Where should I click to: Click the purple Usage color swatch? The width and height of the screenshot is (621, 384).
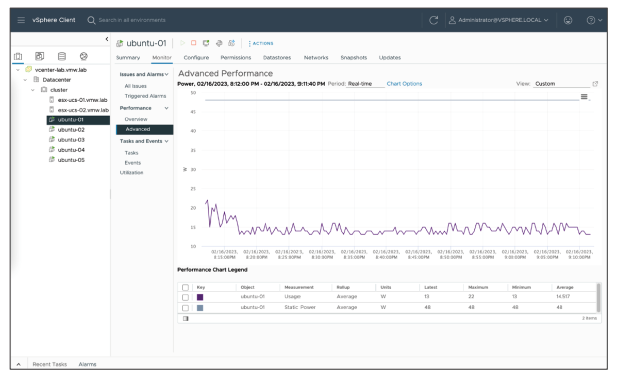point(200,297)
